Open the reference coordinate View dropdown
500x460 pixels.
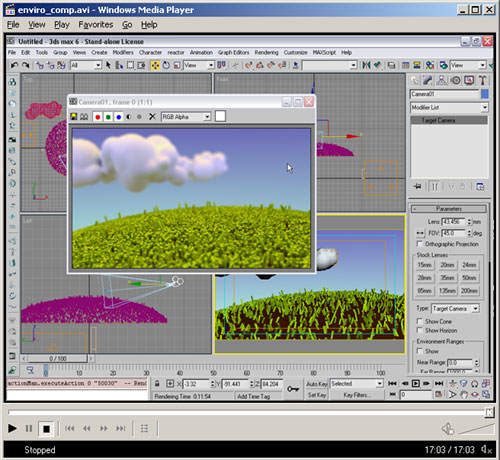pyautogui.click(x=199, y=65)
